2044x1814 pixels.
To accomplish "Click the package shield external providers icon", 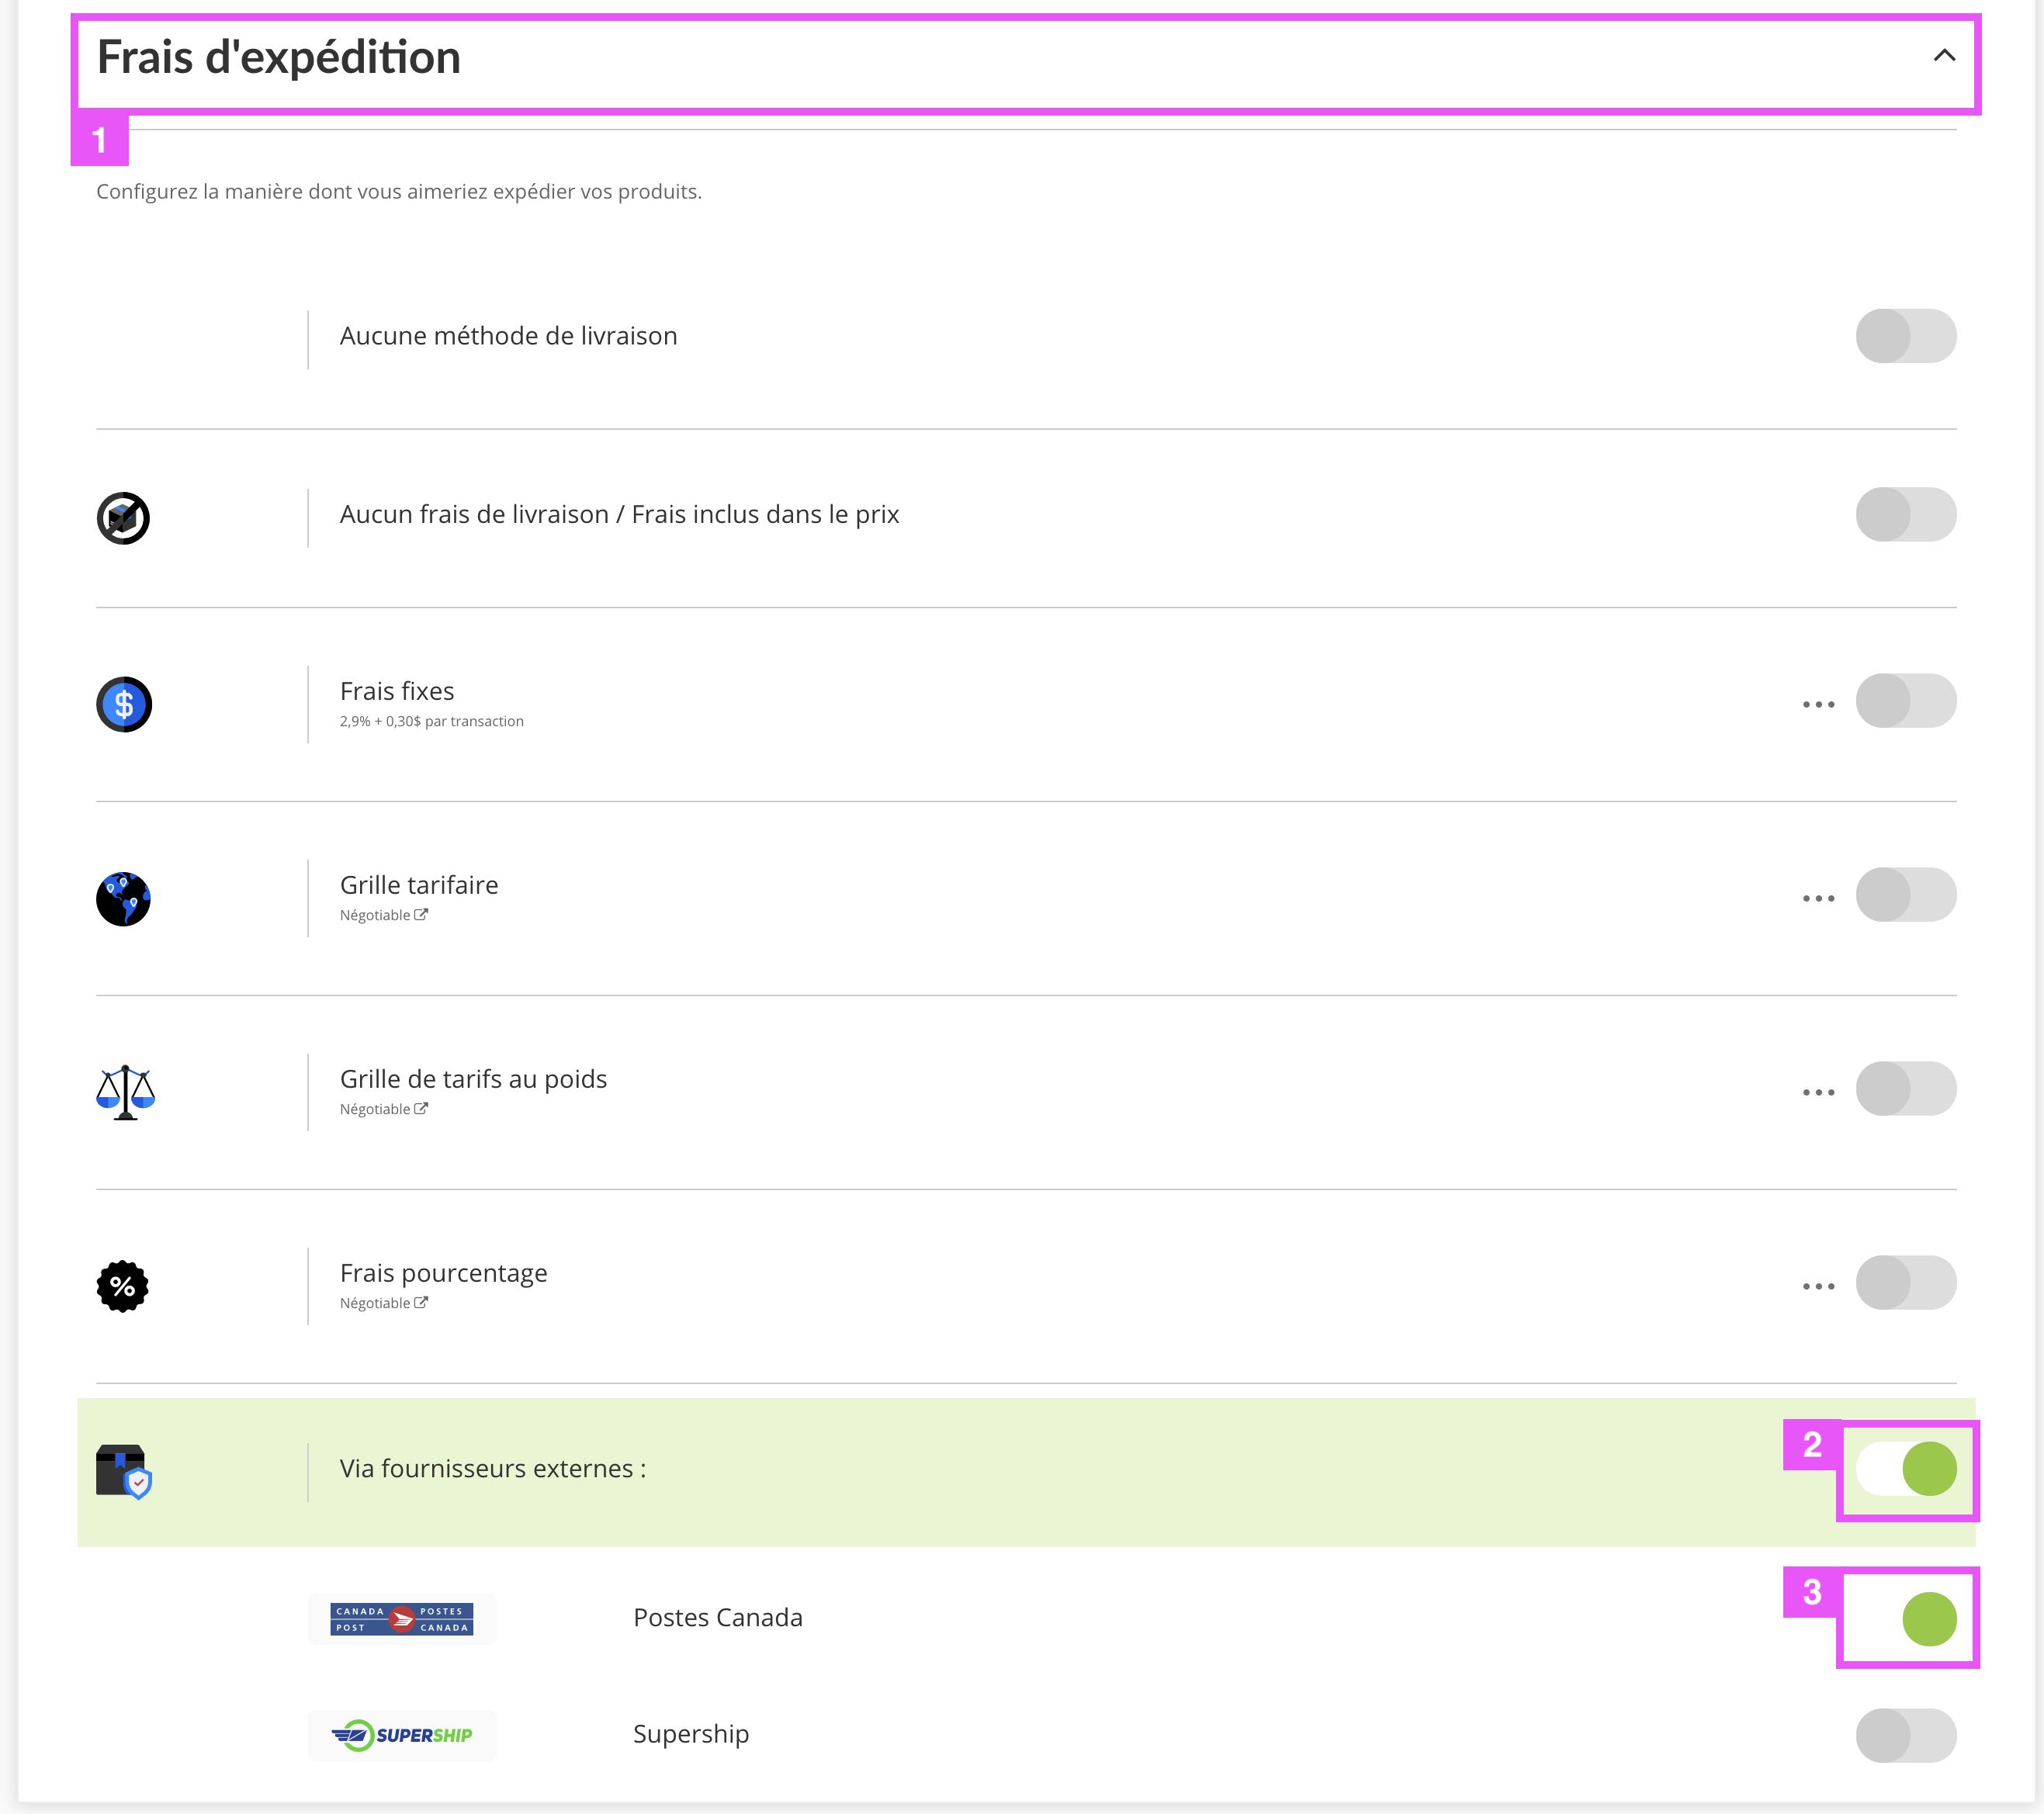I will 124,1471.
